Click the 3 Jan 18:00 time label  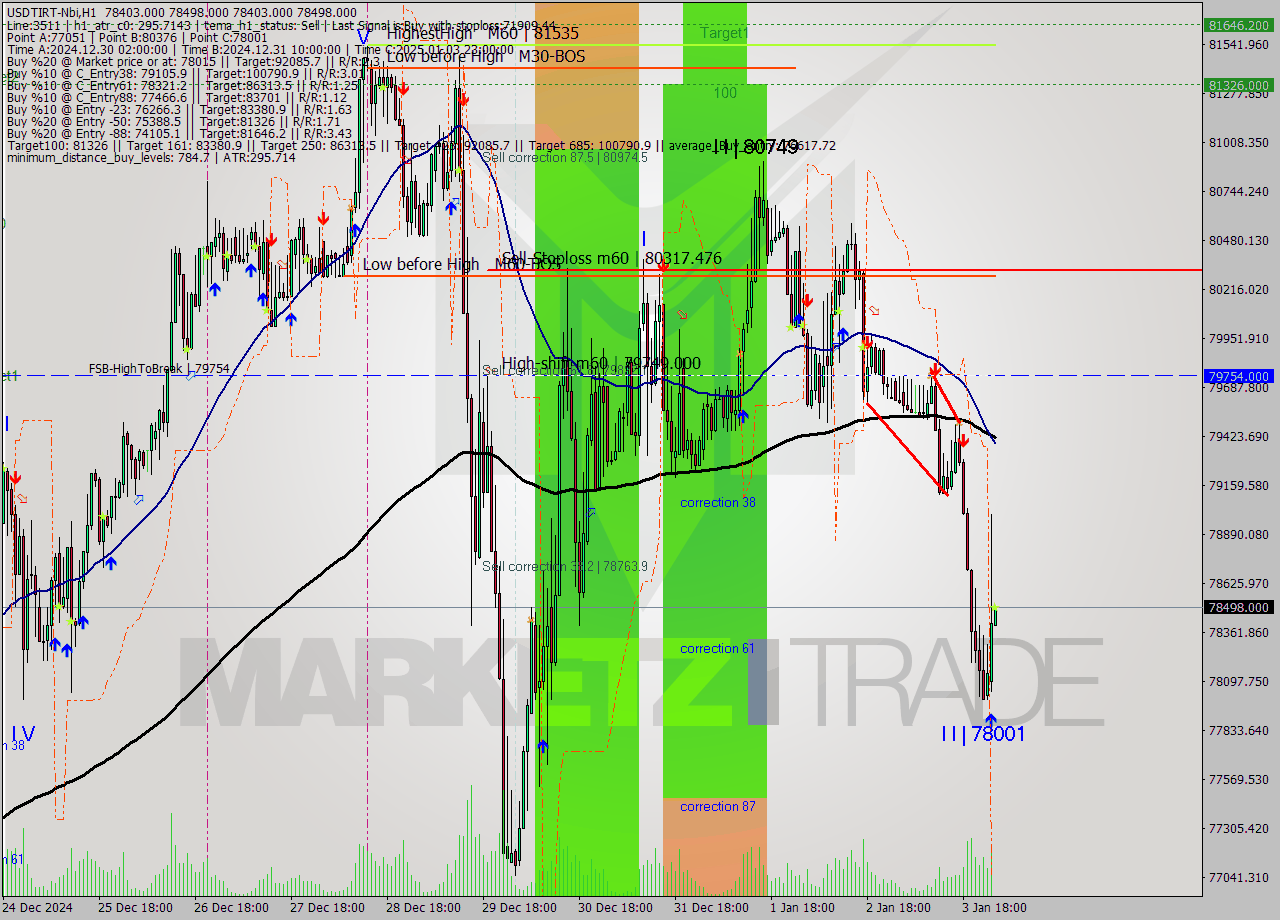[995, 908]
